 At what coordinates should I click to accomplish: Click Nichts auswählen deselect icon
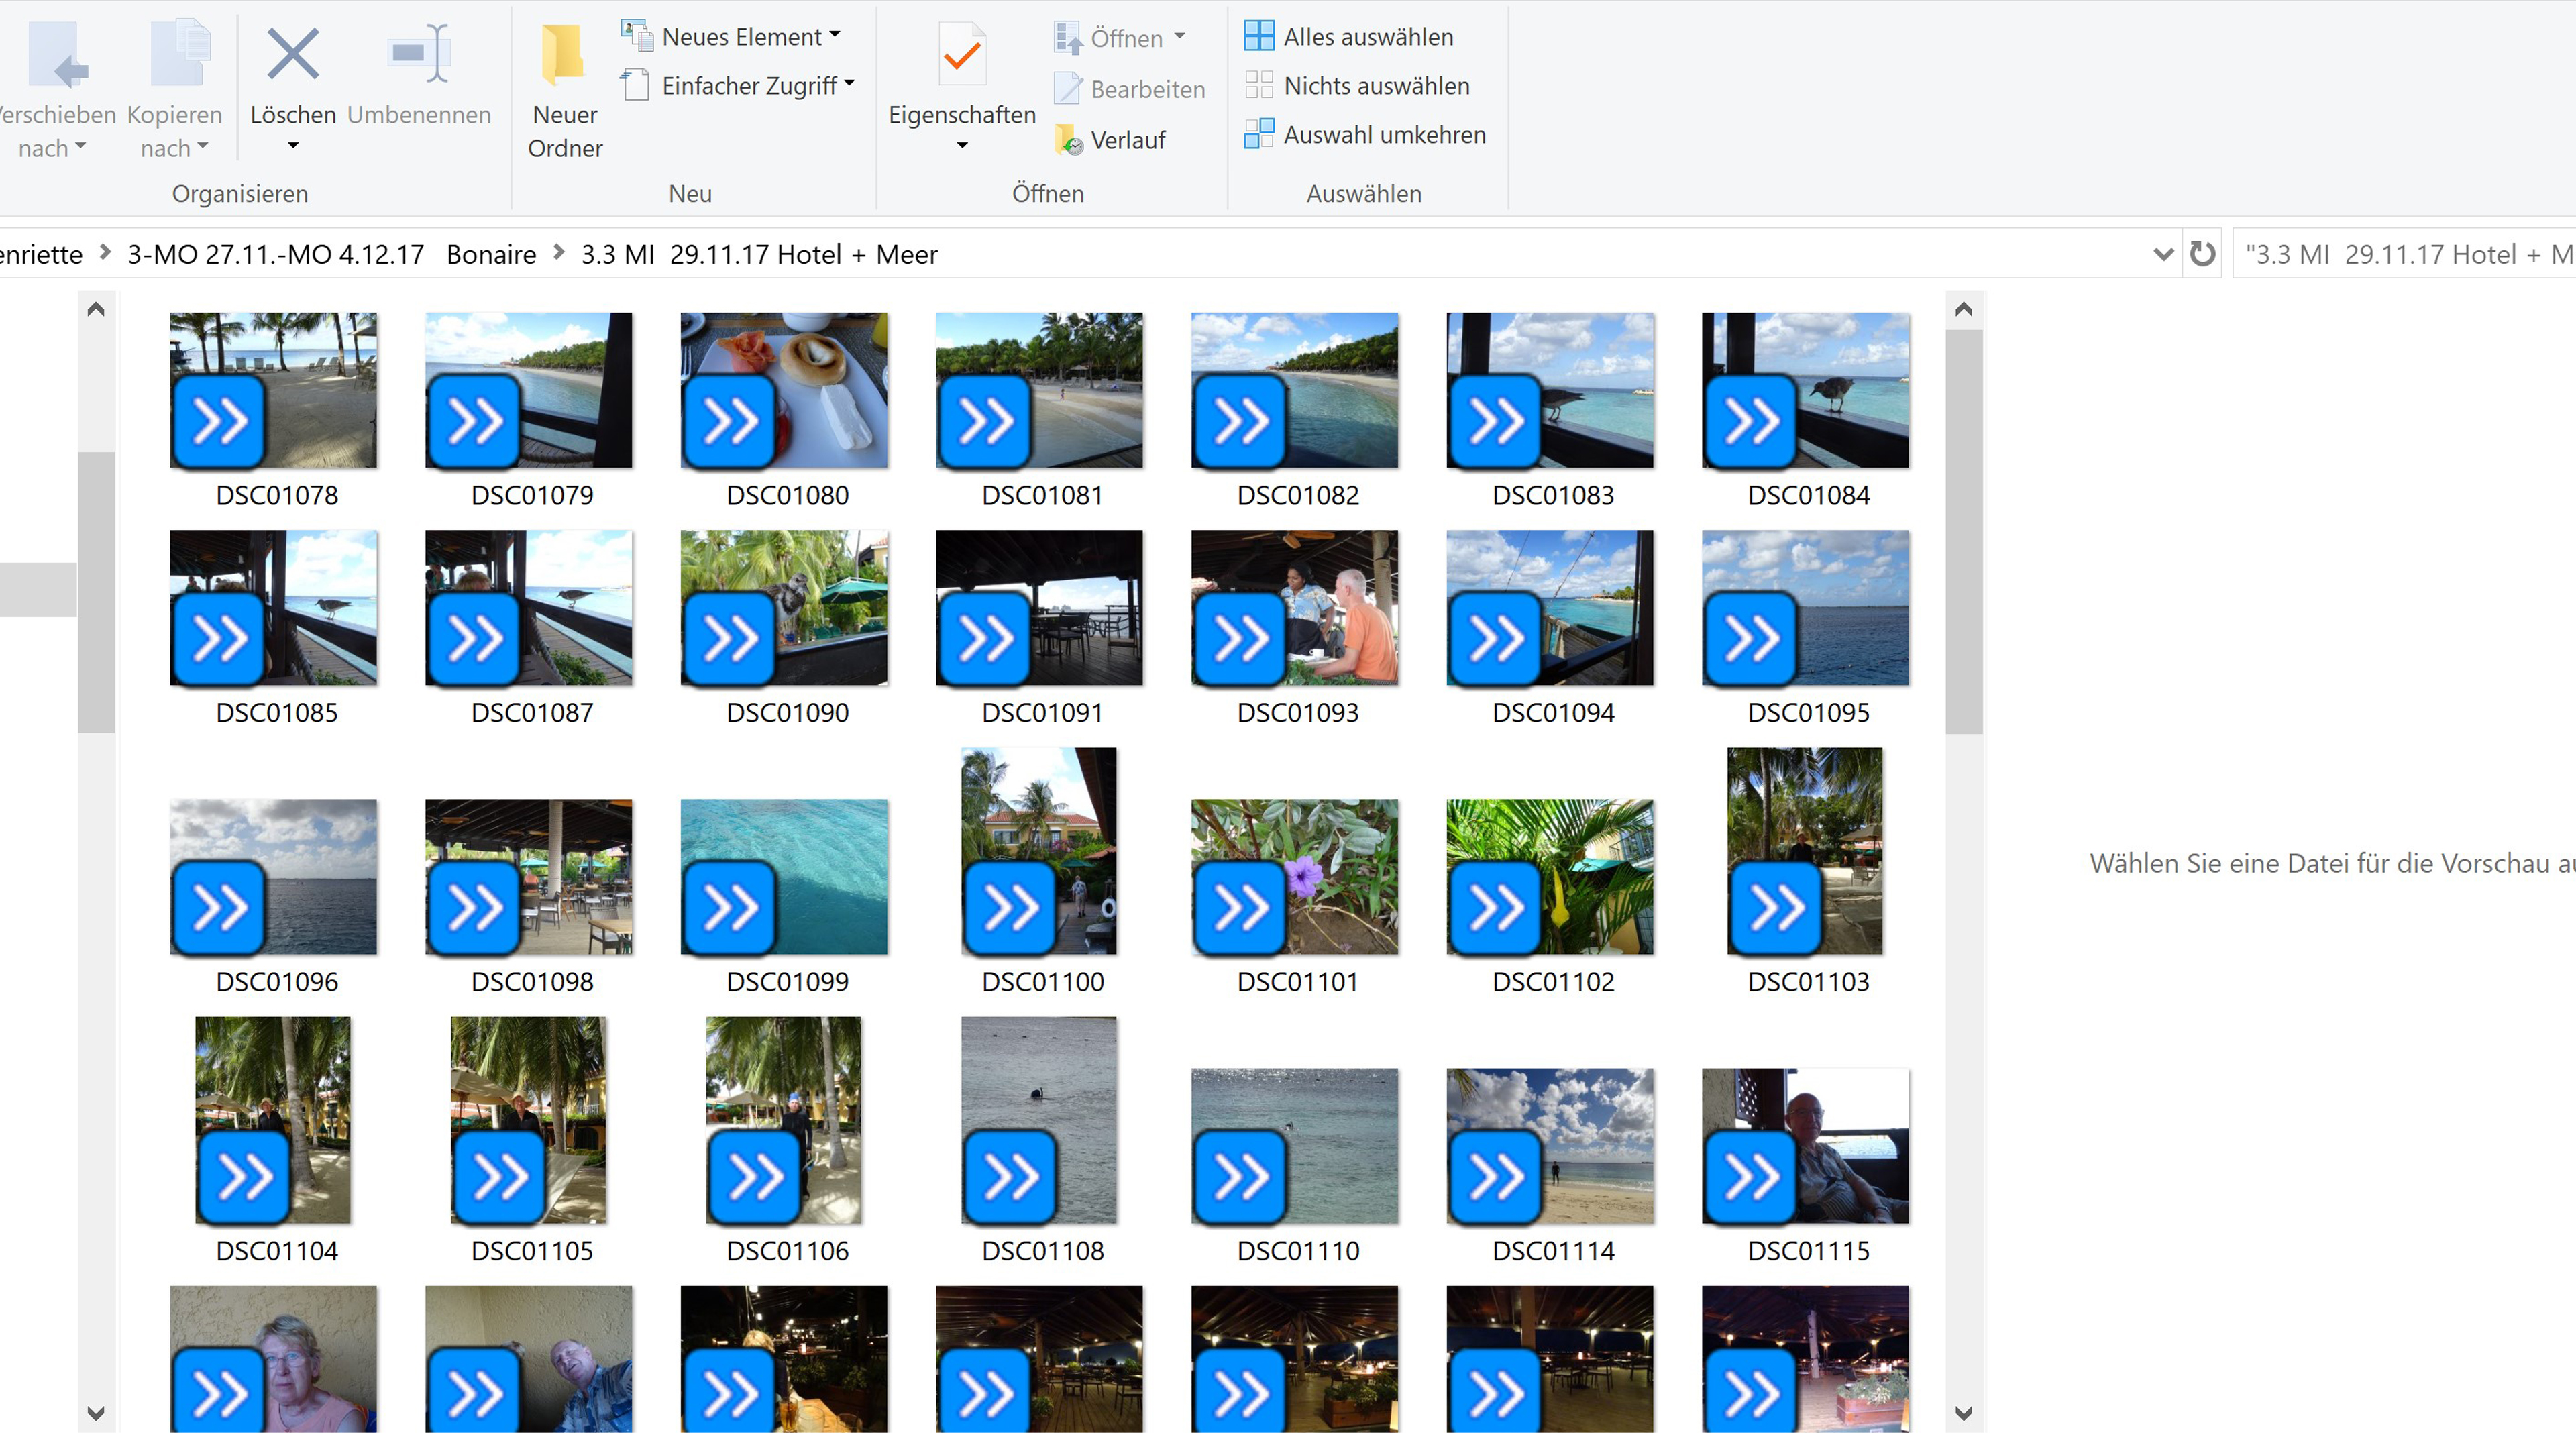click(x=1258, y=85)
